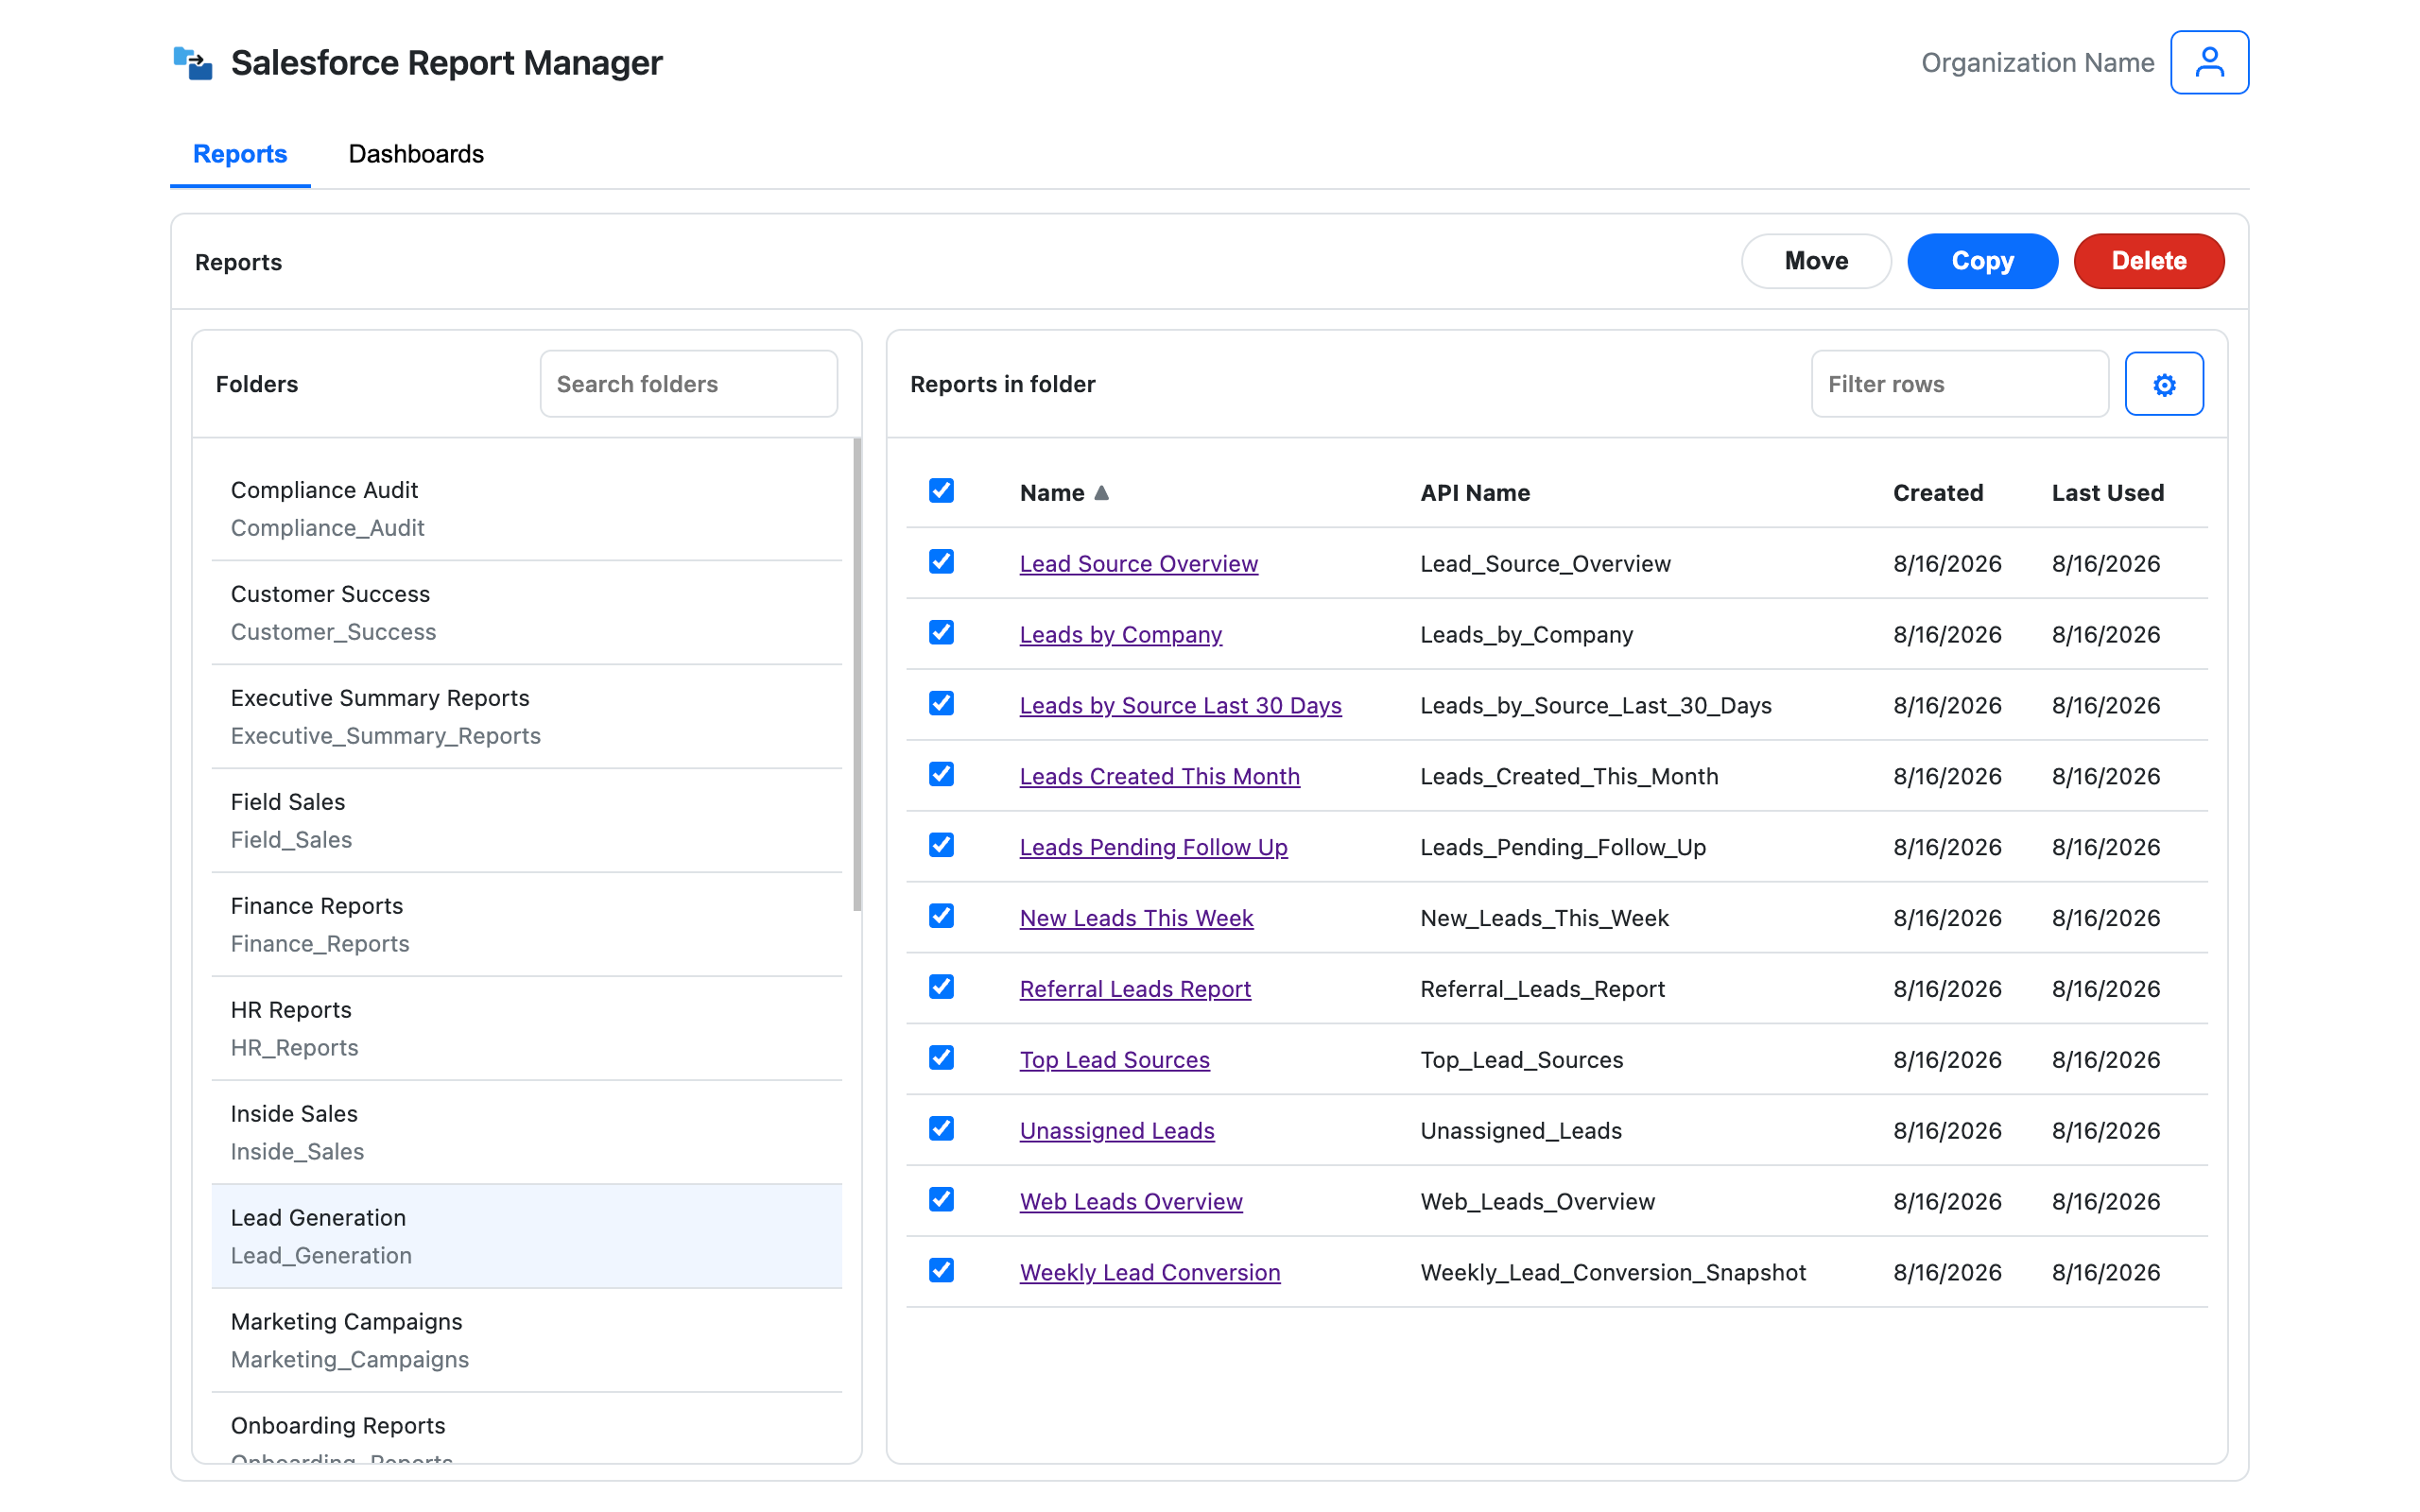Screen dimensions: 2420x1512
Task: Sort by the Name column header
Action: tap(1052, 493)
